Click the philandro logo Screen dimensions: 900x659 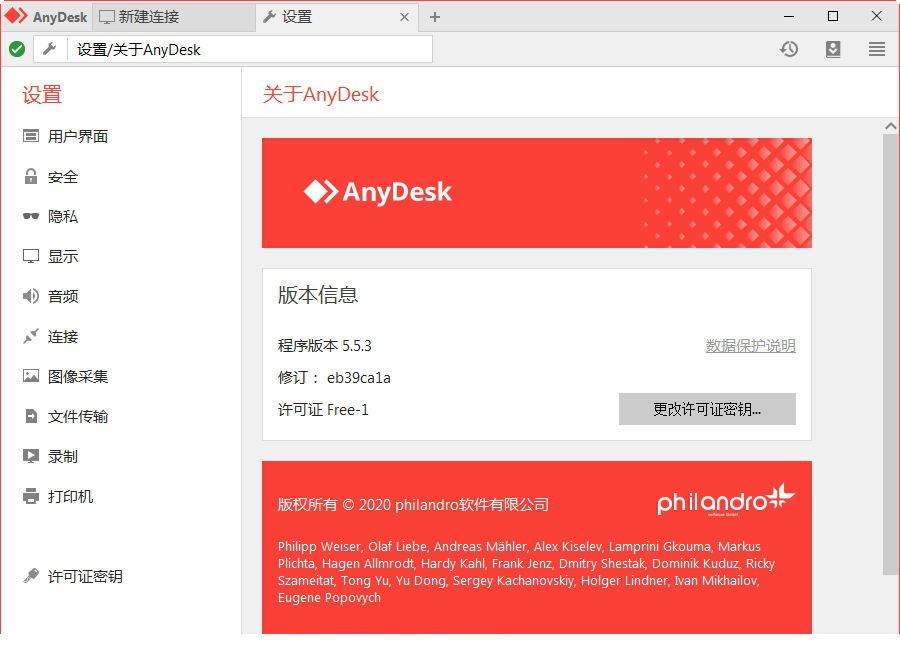tap(726, 500)
